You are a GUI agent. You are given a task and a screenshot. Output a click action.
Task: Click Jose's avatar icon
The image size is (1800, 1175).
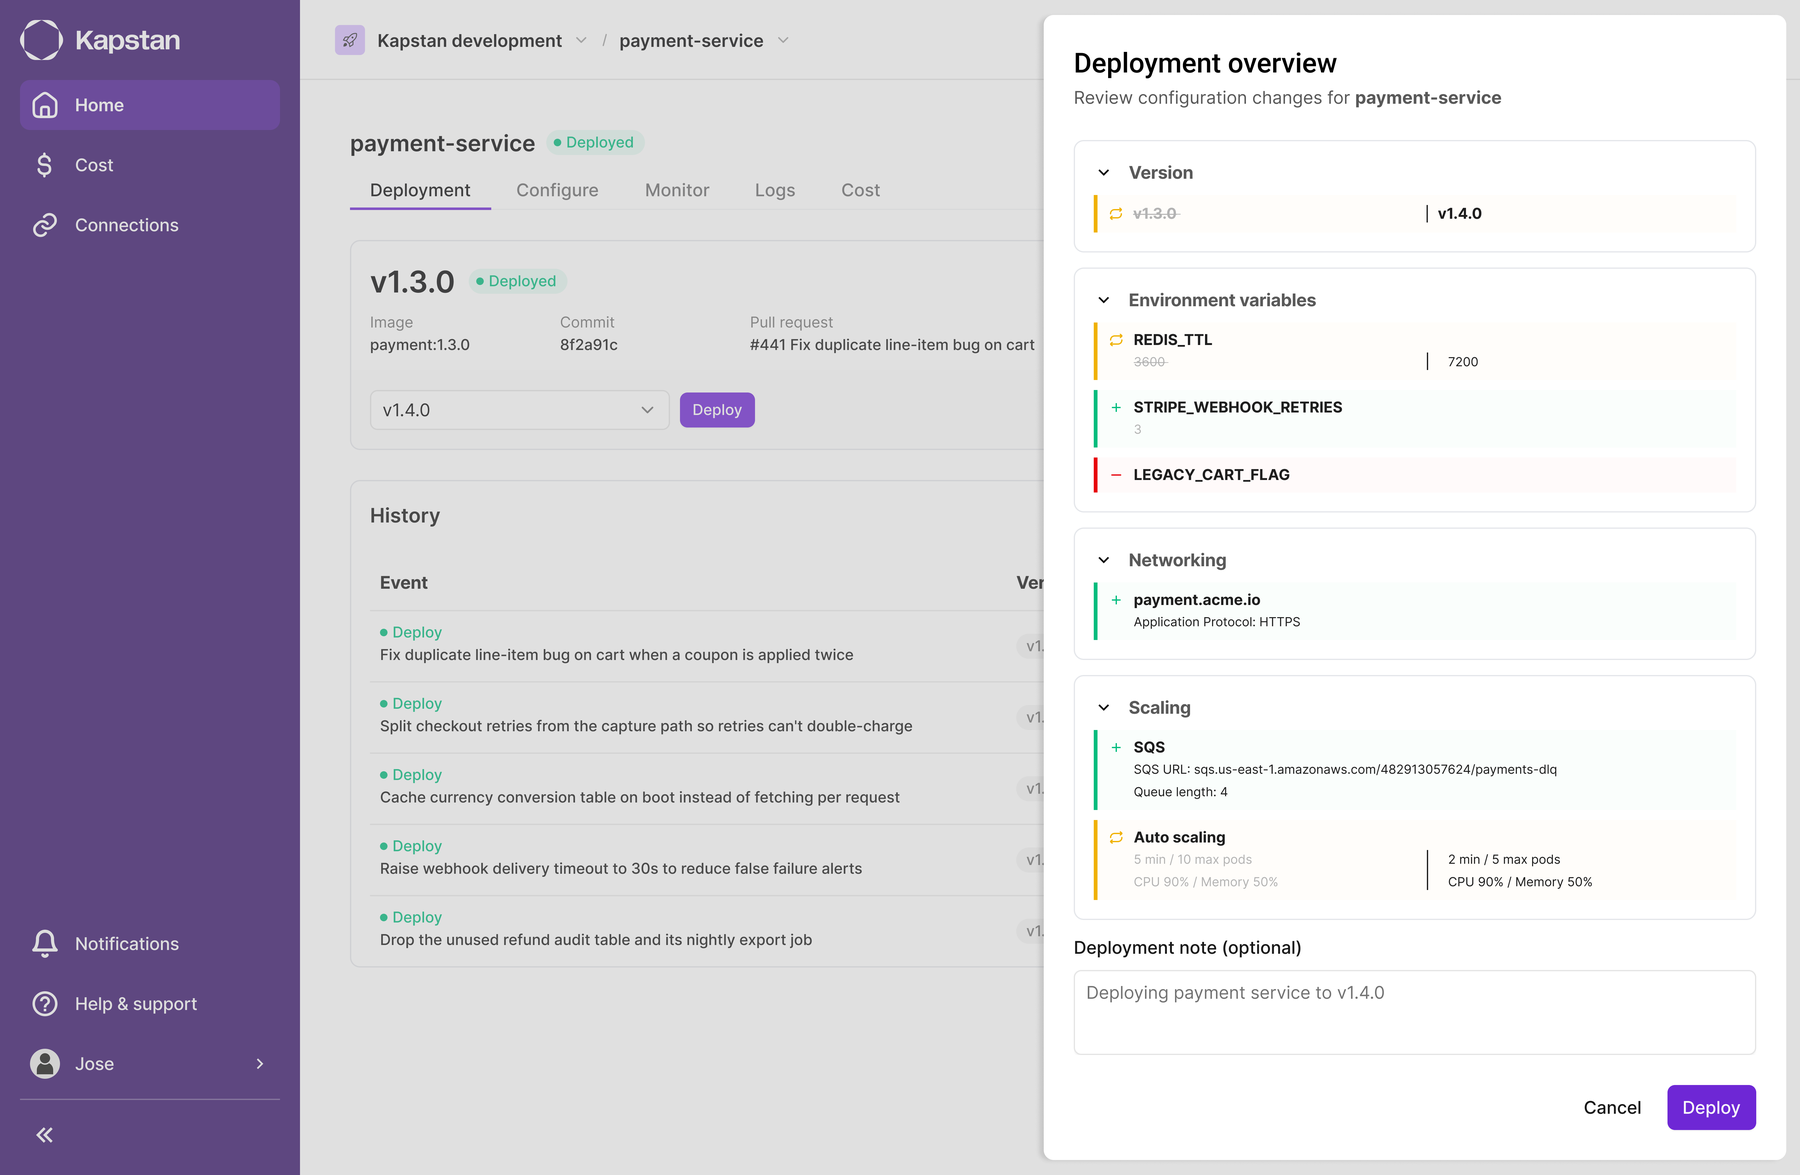point(45,1064)
